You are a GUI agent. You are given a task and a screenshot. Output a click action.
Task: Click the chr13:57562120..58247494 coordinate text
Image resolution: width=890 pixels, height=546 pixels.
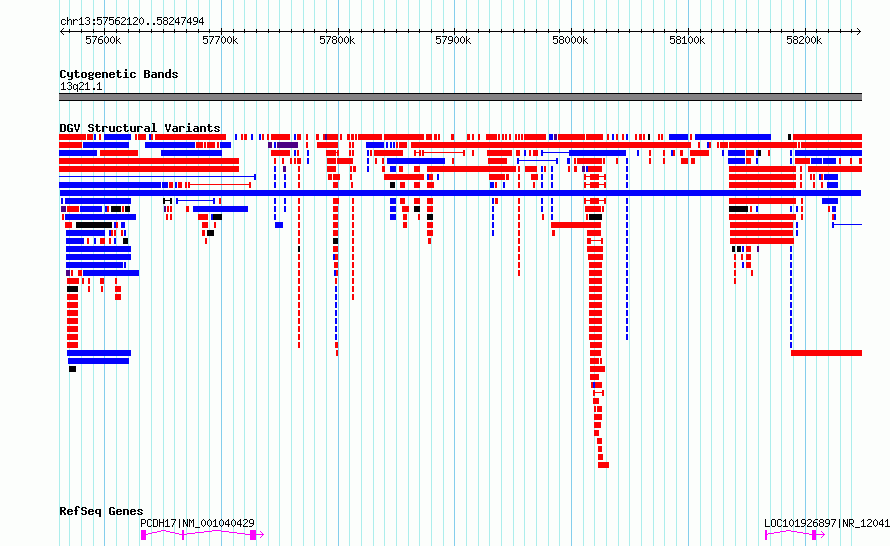point(132,21)
